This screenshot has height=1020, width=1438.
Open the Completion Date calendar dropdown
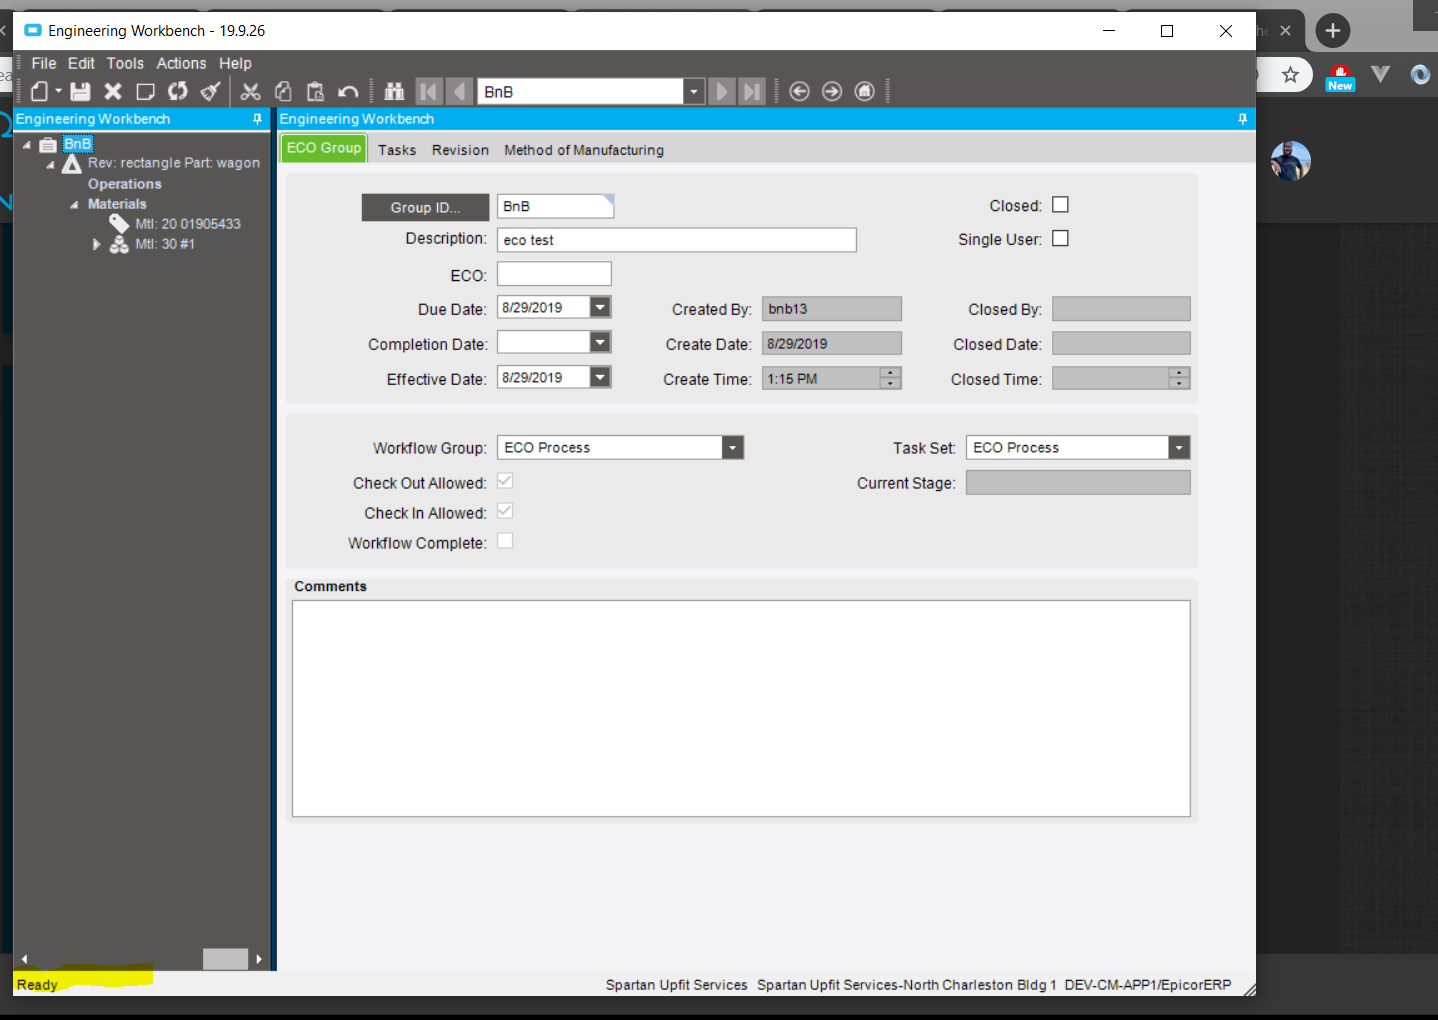pyautogui.click(x=600, y=342)
